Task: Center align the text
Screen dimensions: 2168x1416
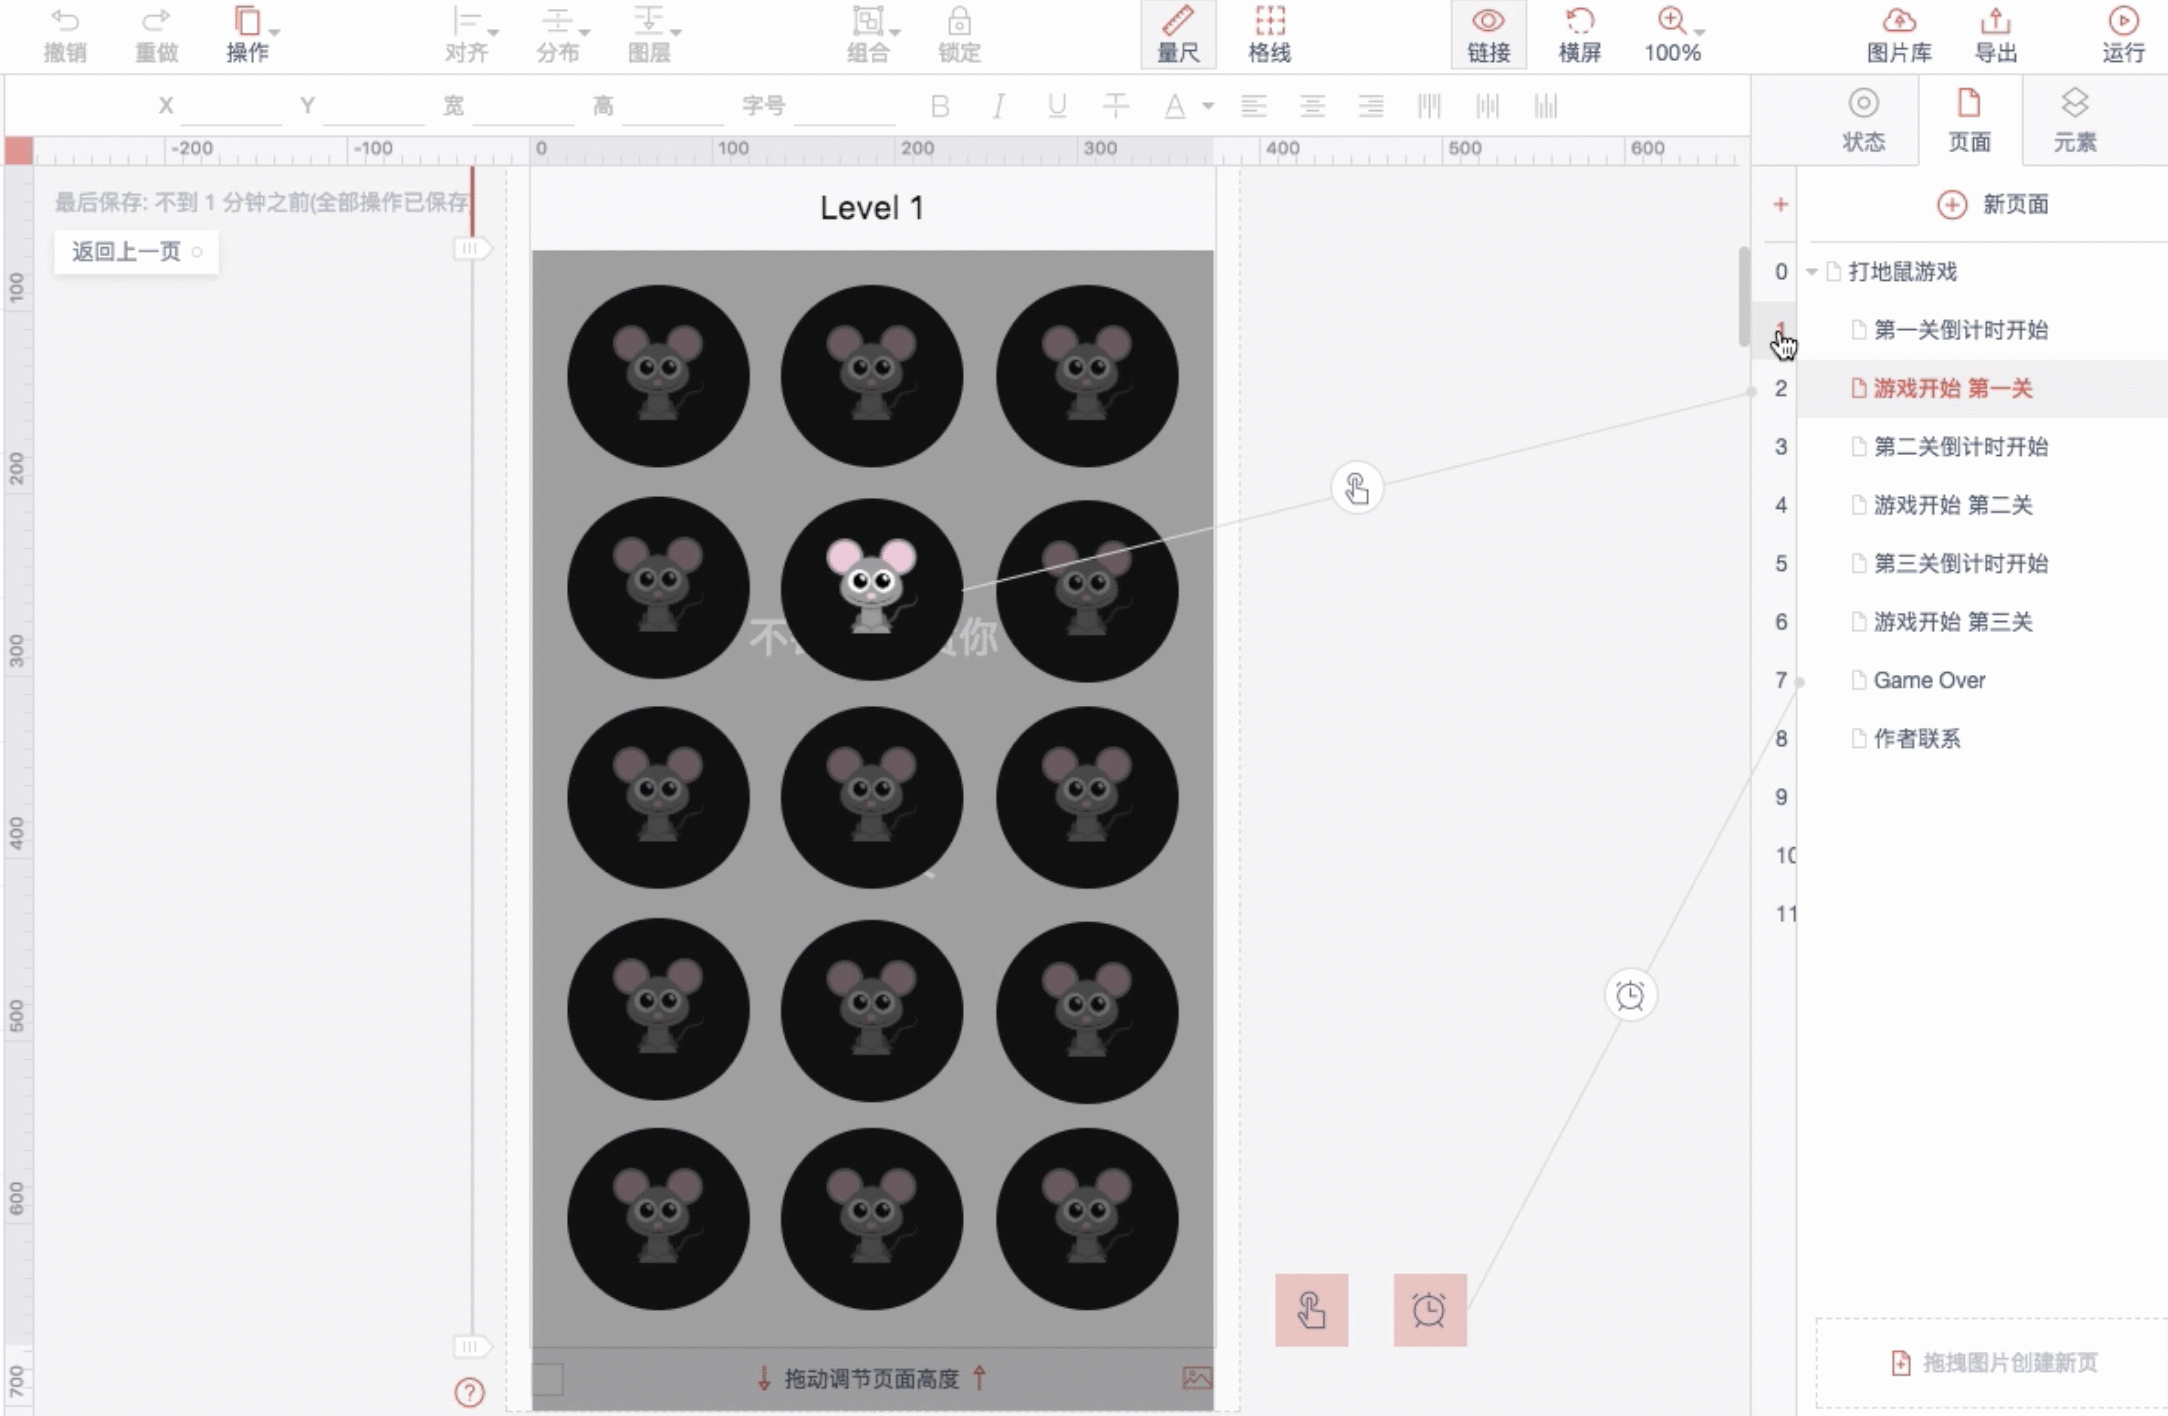Action: point(1313,106)
